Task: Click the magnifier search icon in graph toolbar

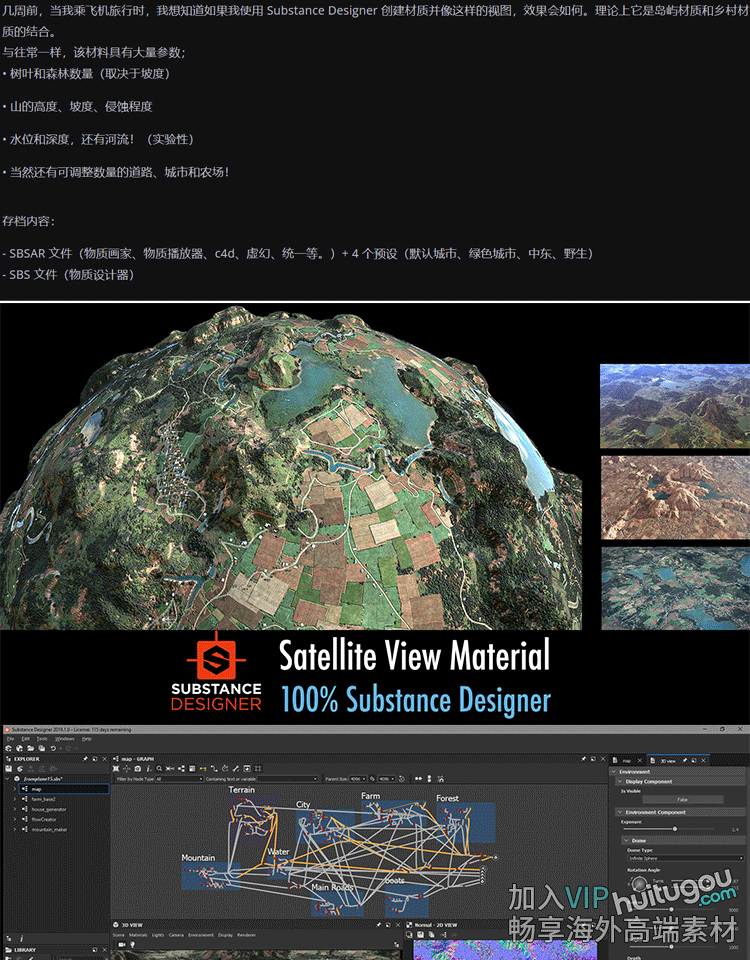Action: [159, 768]
